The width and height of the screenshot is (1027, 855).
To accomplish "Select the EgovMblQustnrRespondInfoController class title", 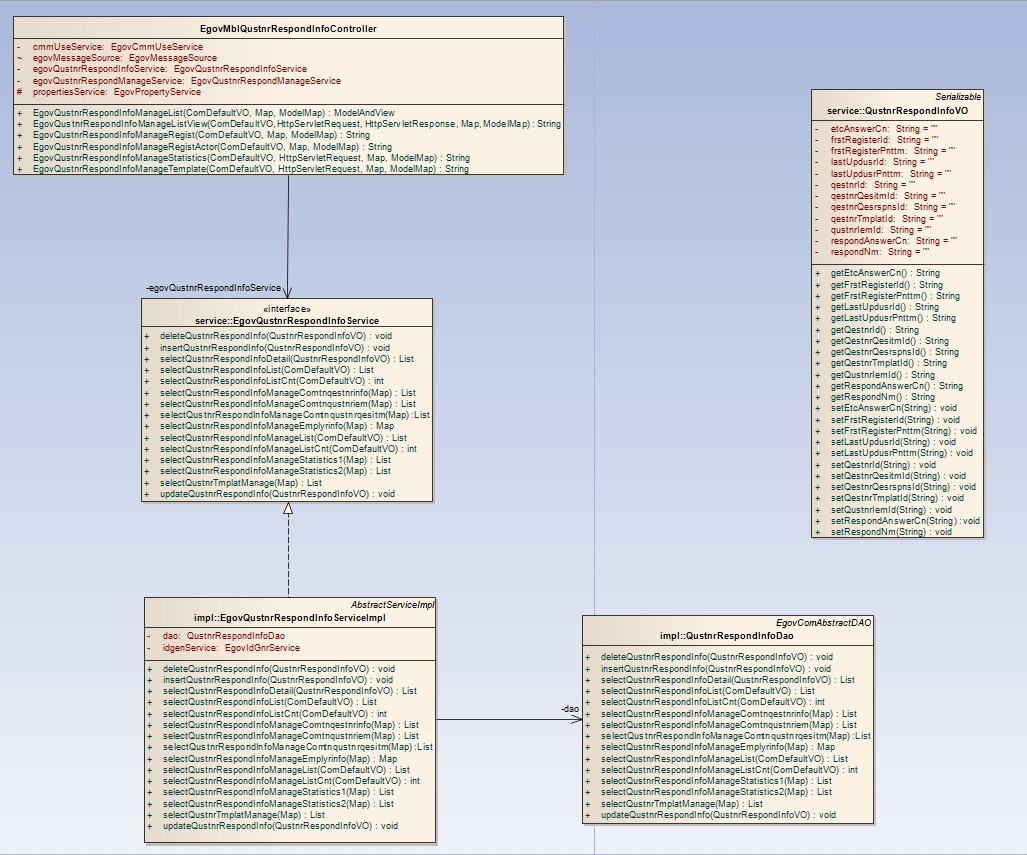I will 288,29.
